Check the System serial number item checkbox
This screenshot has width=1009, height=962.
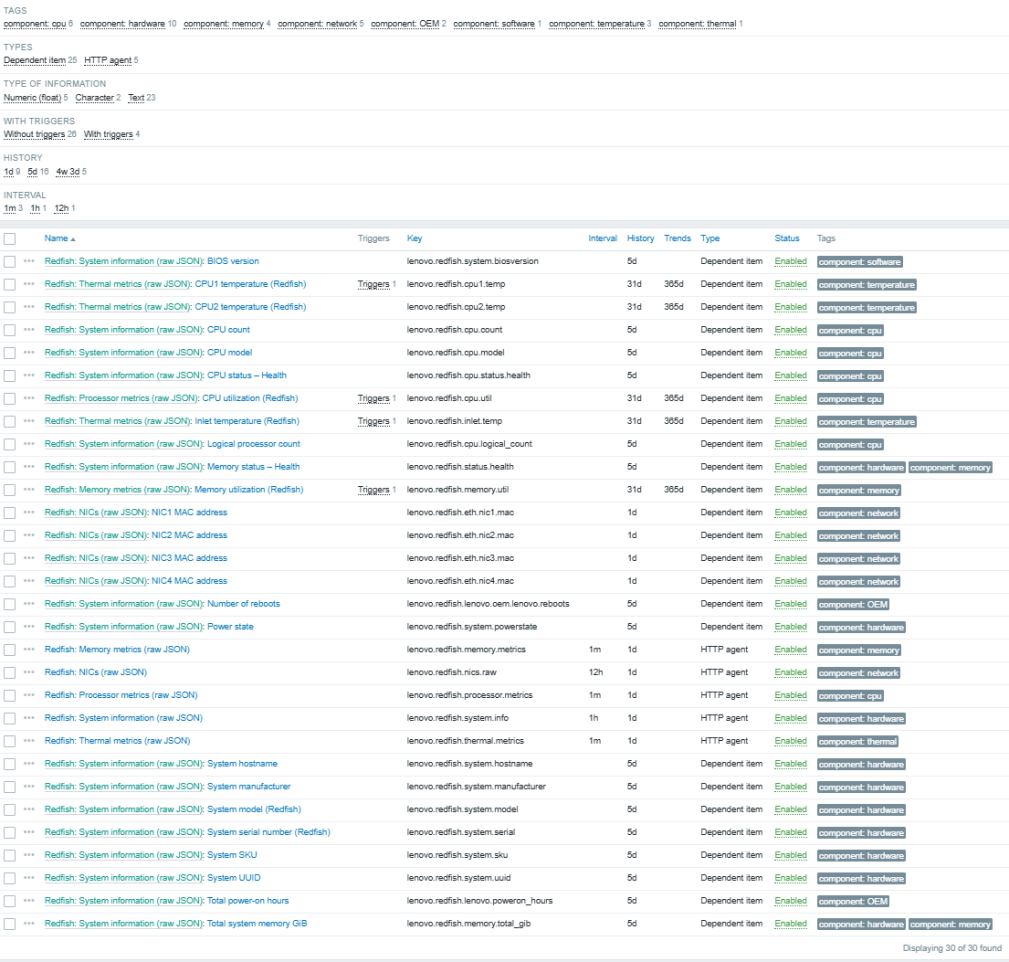[10, 833]
